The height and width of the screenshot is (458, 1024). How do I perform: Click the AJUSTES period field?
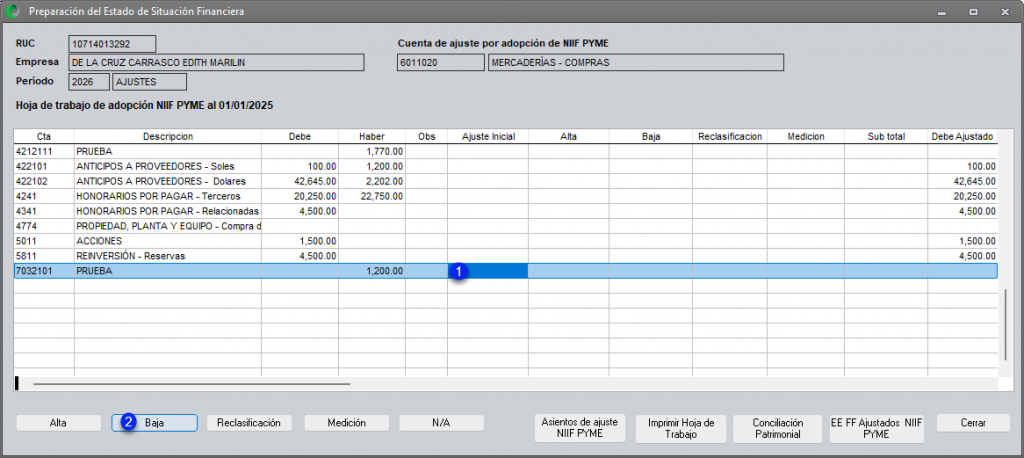(x=150, y=82)
